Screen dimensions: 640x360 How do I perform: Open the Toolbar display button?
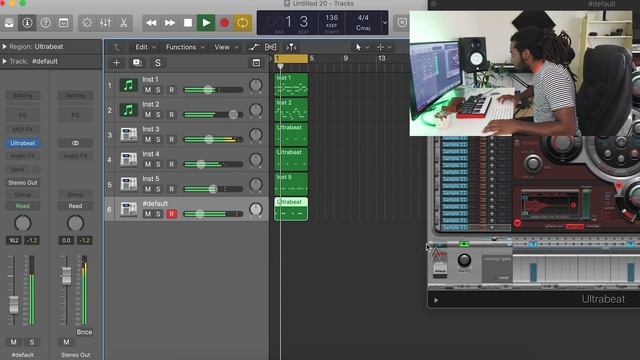pos(64,23)
